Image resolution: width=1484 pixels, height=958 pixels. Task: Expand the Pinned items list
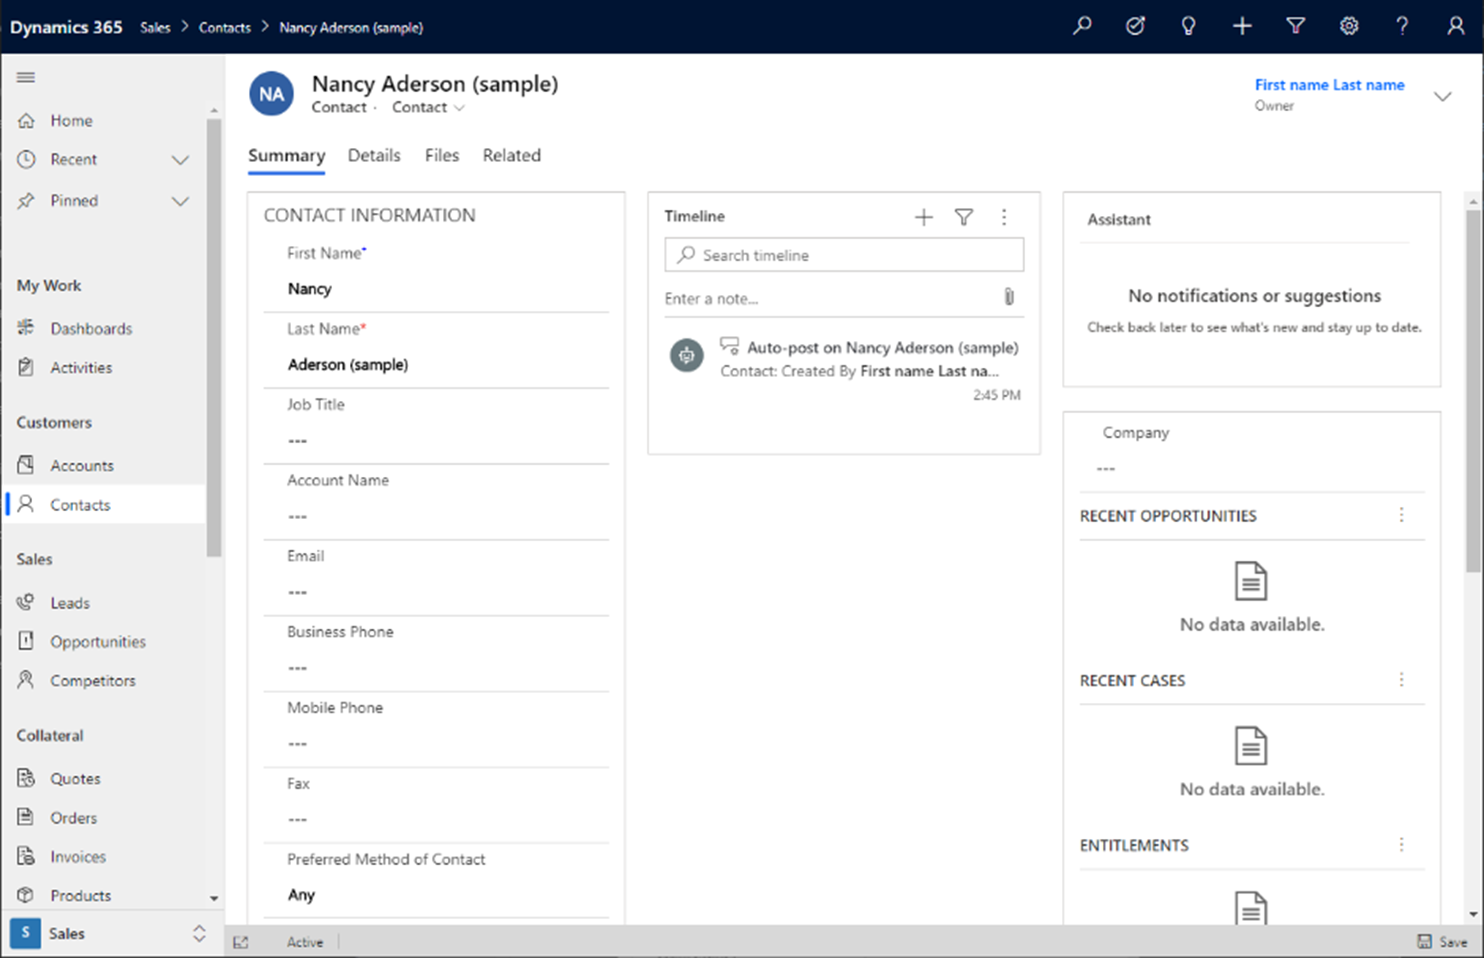[180, 200]
